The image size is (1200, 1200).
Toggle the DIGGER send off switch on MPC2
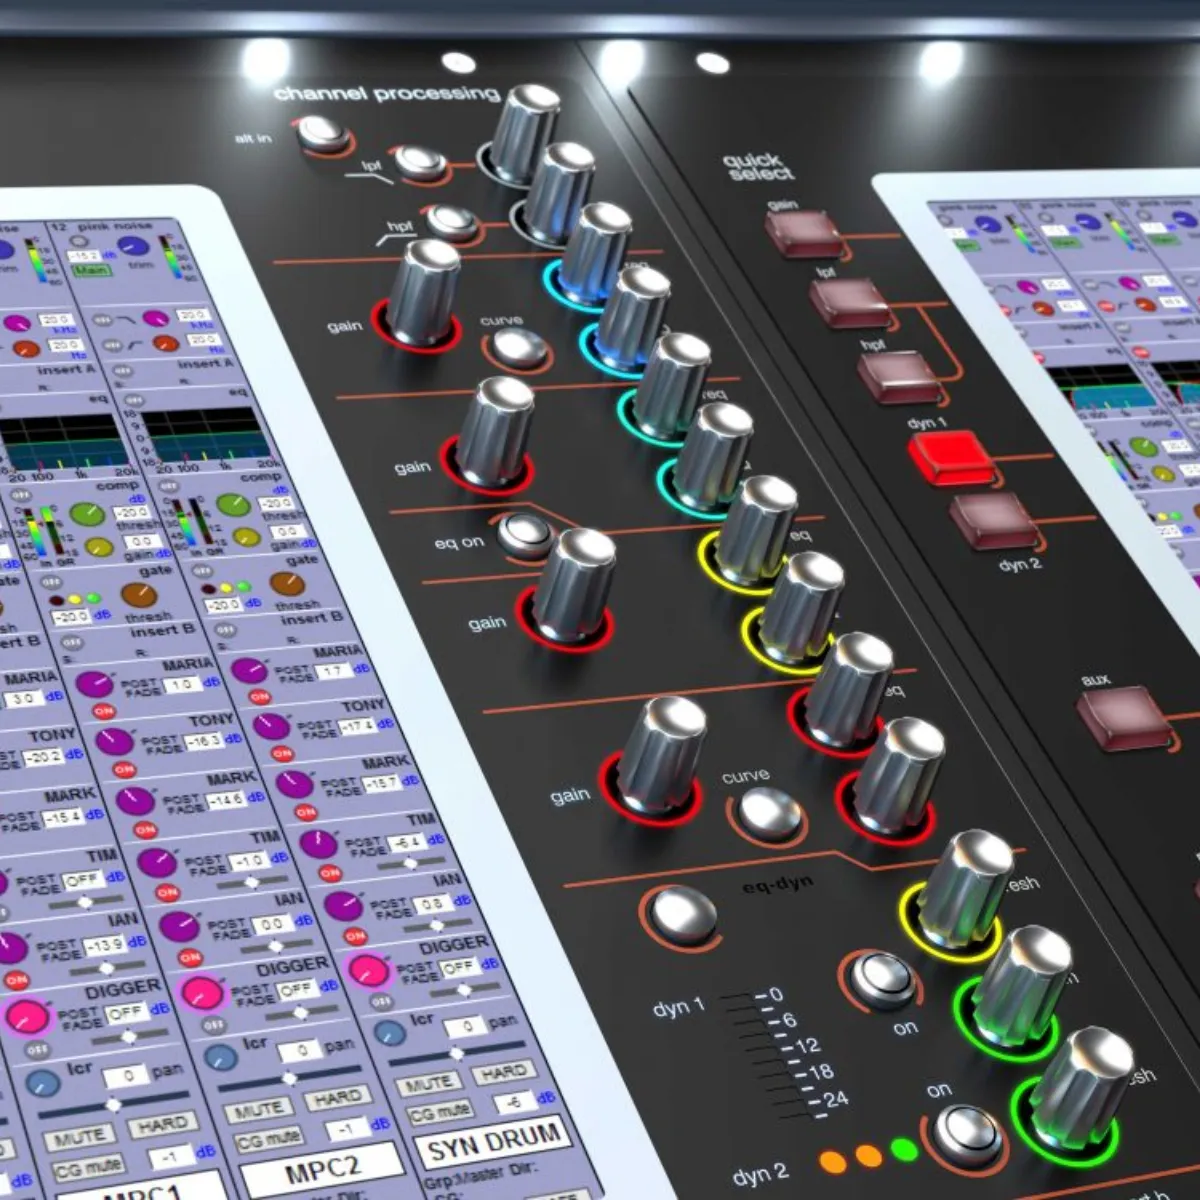(214, 1024)
